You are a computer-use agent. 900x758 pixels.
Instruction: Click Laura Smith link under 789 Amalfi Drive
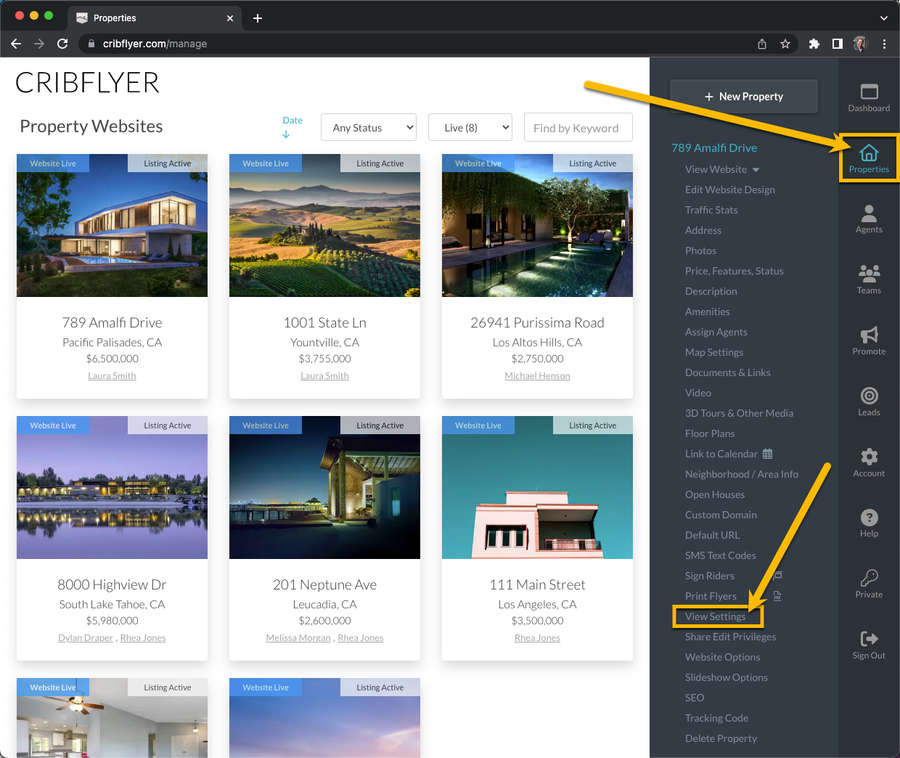(112, 376)
